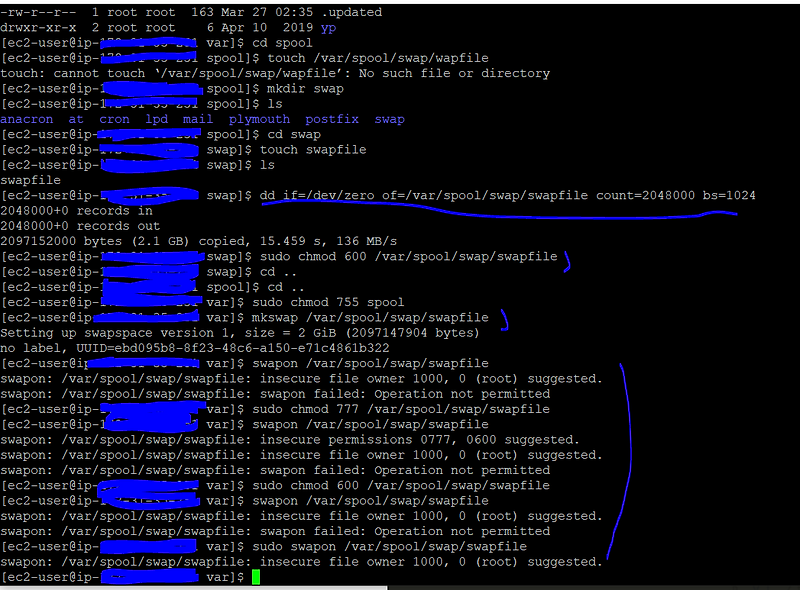Select the swap directory name in ls output
This screenshot has width=800, height=590.
[389, 117]
